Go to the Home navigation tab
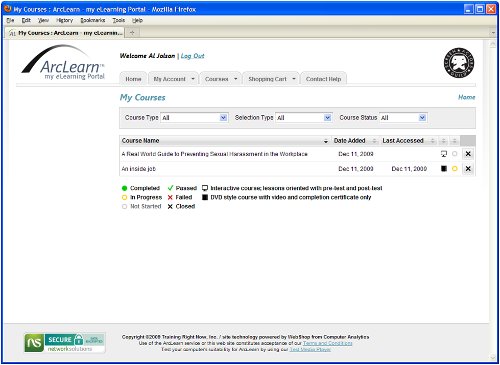Viewport: 500px width, 365px height. click(133, 79)
